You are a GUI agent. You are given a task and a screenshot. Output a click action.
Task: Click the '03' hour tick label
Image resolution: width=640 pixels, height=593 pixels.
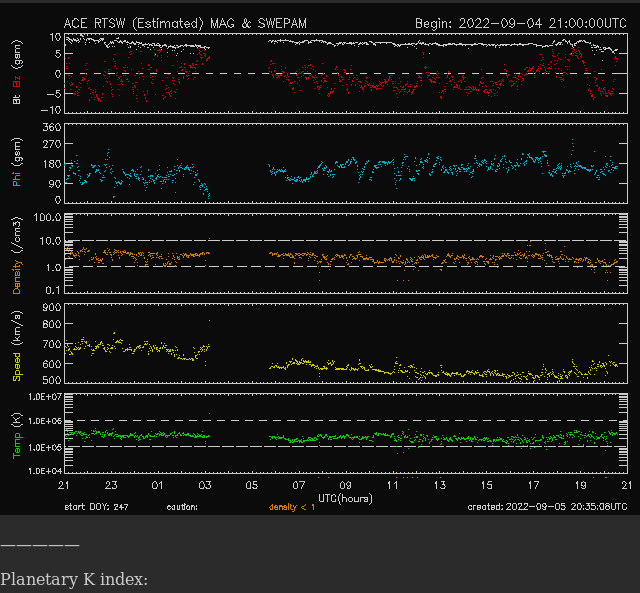pos(204,485)
